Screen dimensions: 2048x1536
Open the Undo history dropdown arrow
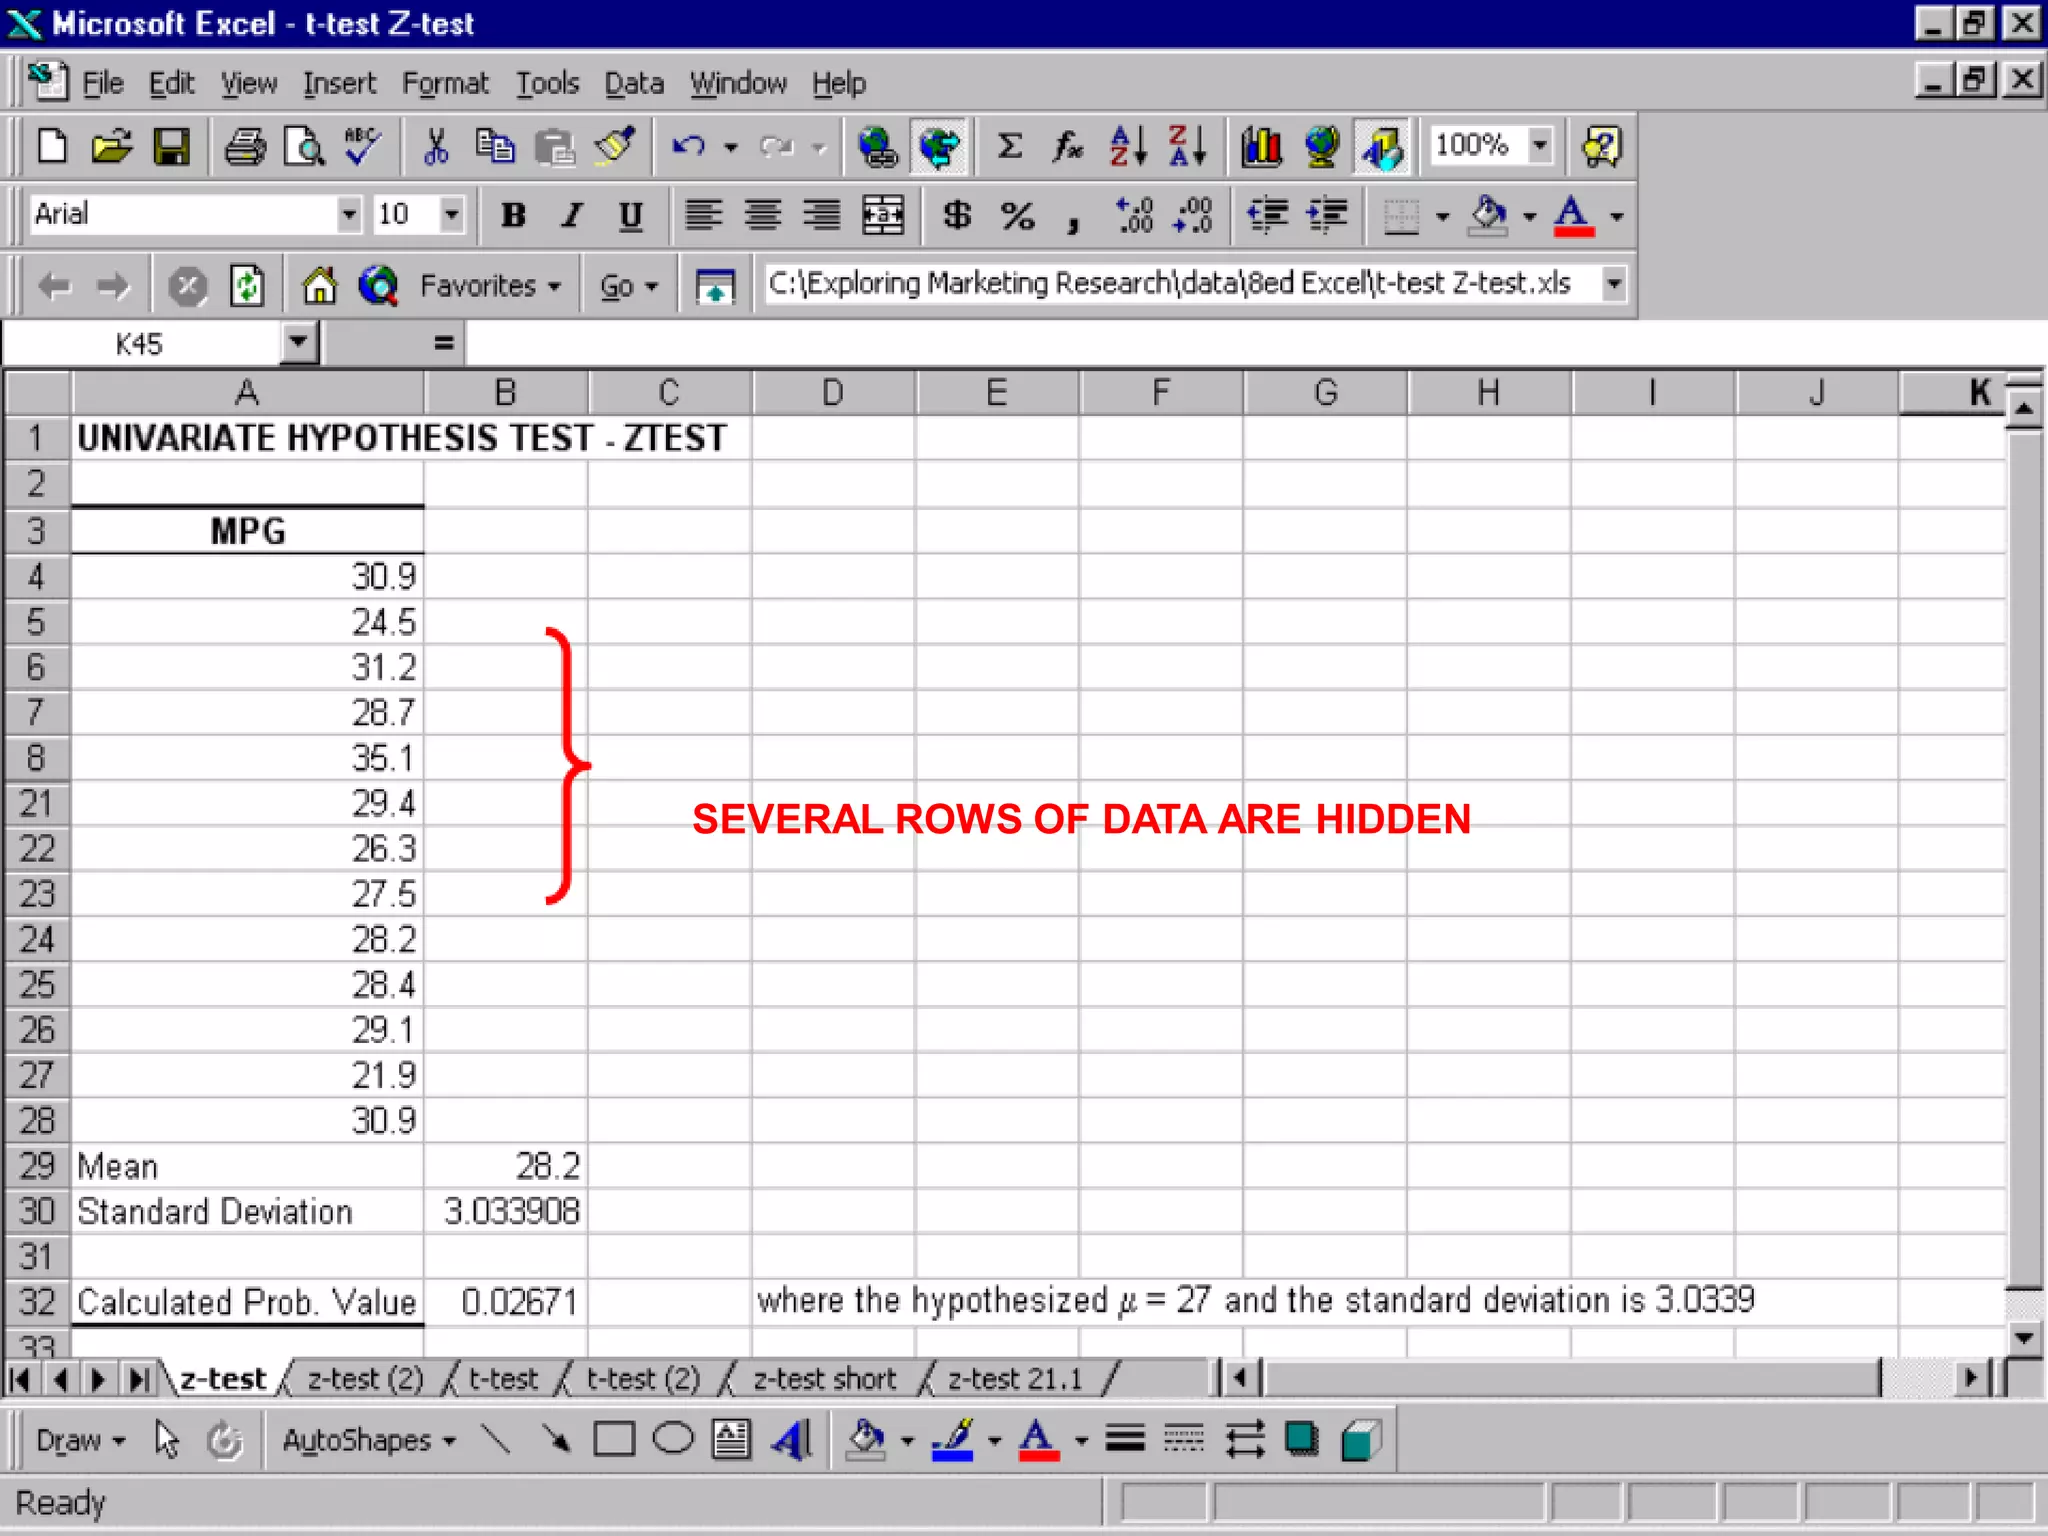pyautogui.click(x=731, y=148)
